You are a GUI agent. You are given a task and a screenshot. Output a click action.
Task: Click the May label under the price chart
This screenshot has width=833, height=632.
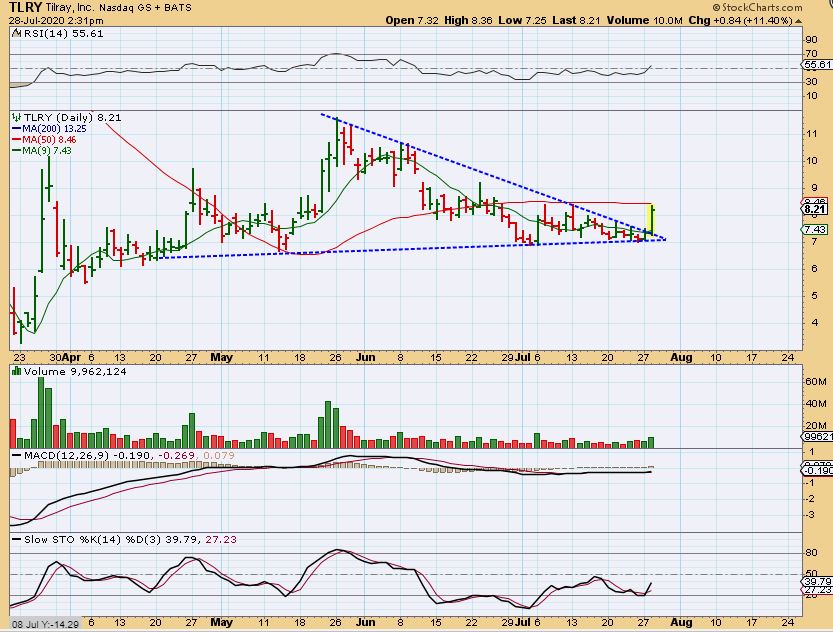[222, 357]
